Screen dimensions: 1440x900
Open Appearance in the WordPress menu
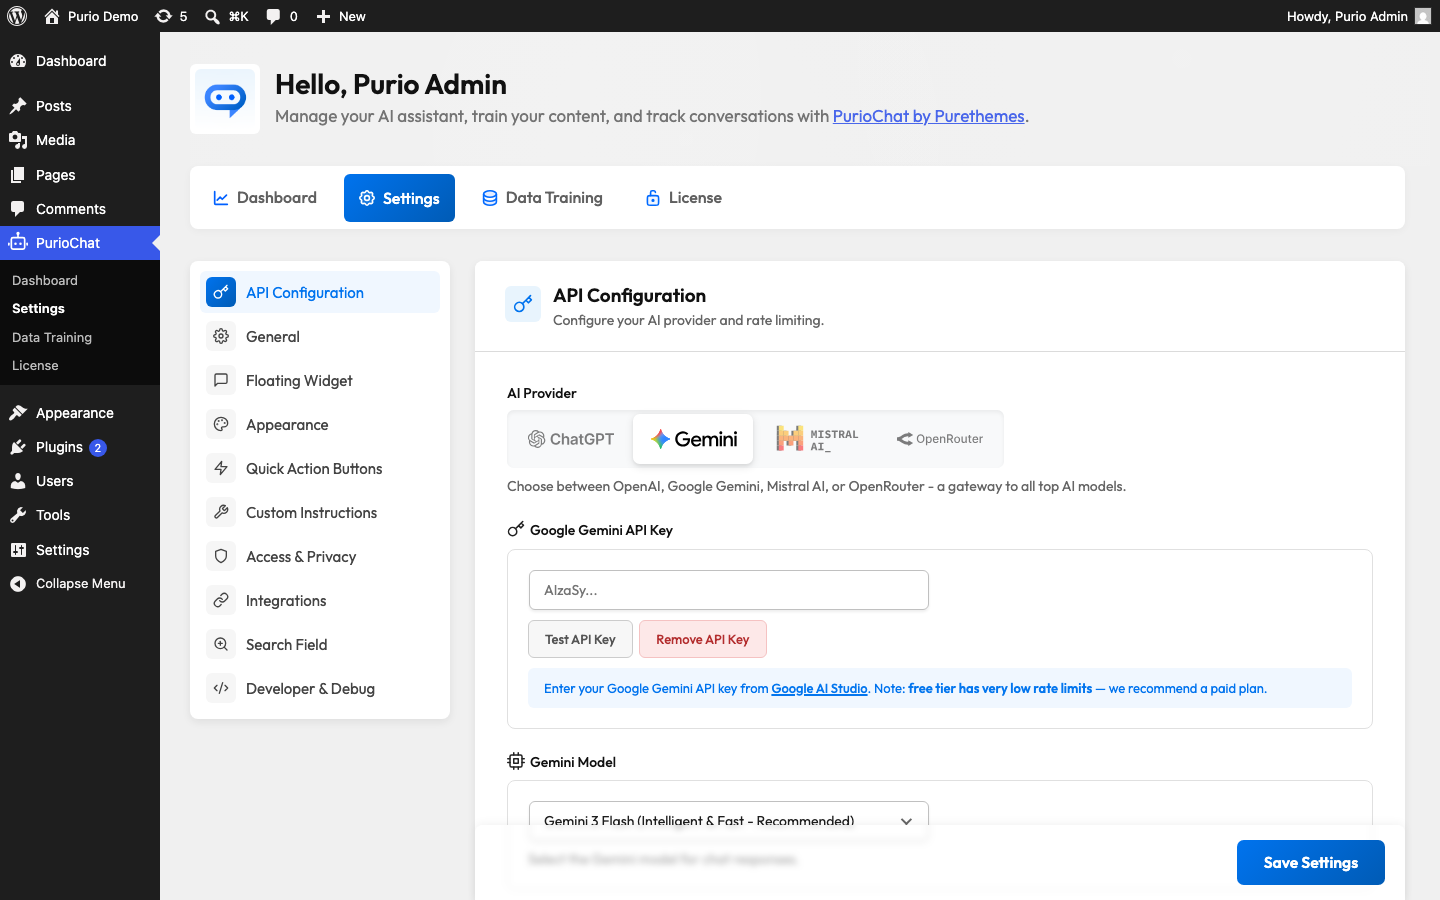80,413
